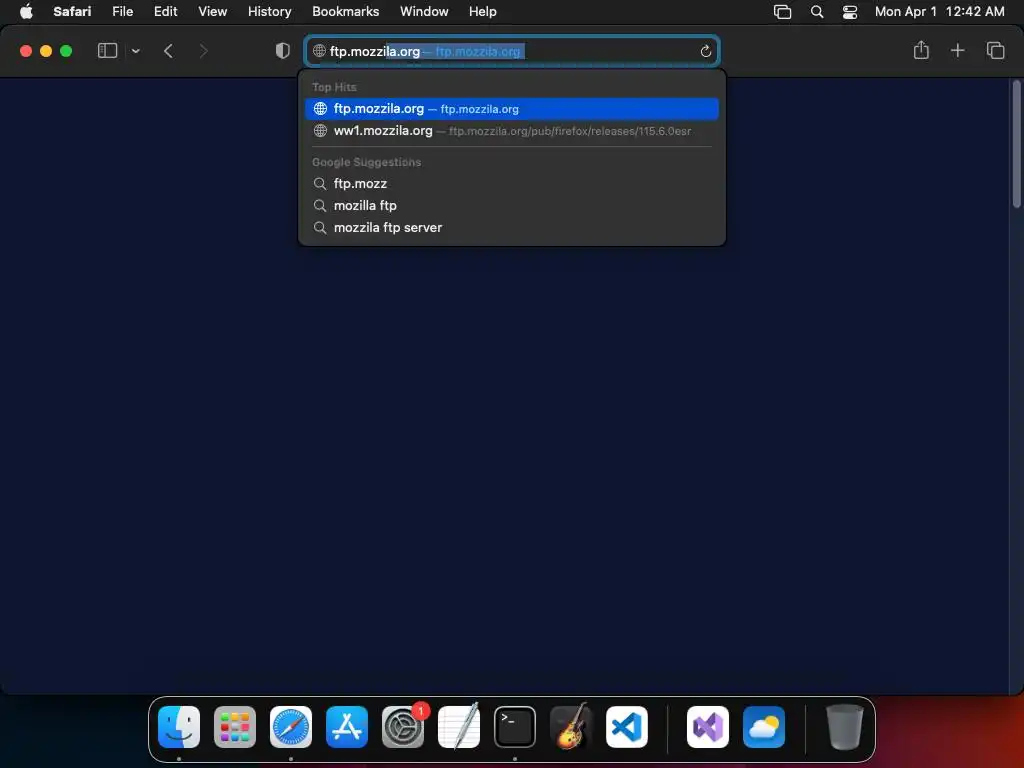Open the Trash in the Dock
This screenshot has height=768, width=1024.
[844, 727]
